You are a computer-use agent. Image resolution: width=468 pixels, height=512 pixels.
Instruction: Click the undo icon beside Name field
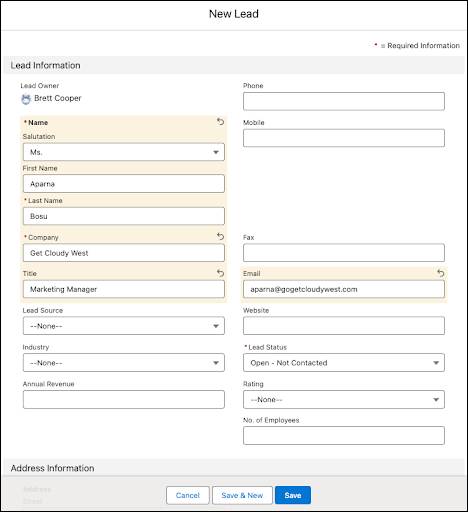[x=220, y=122]
